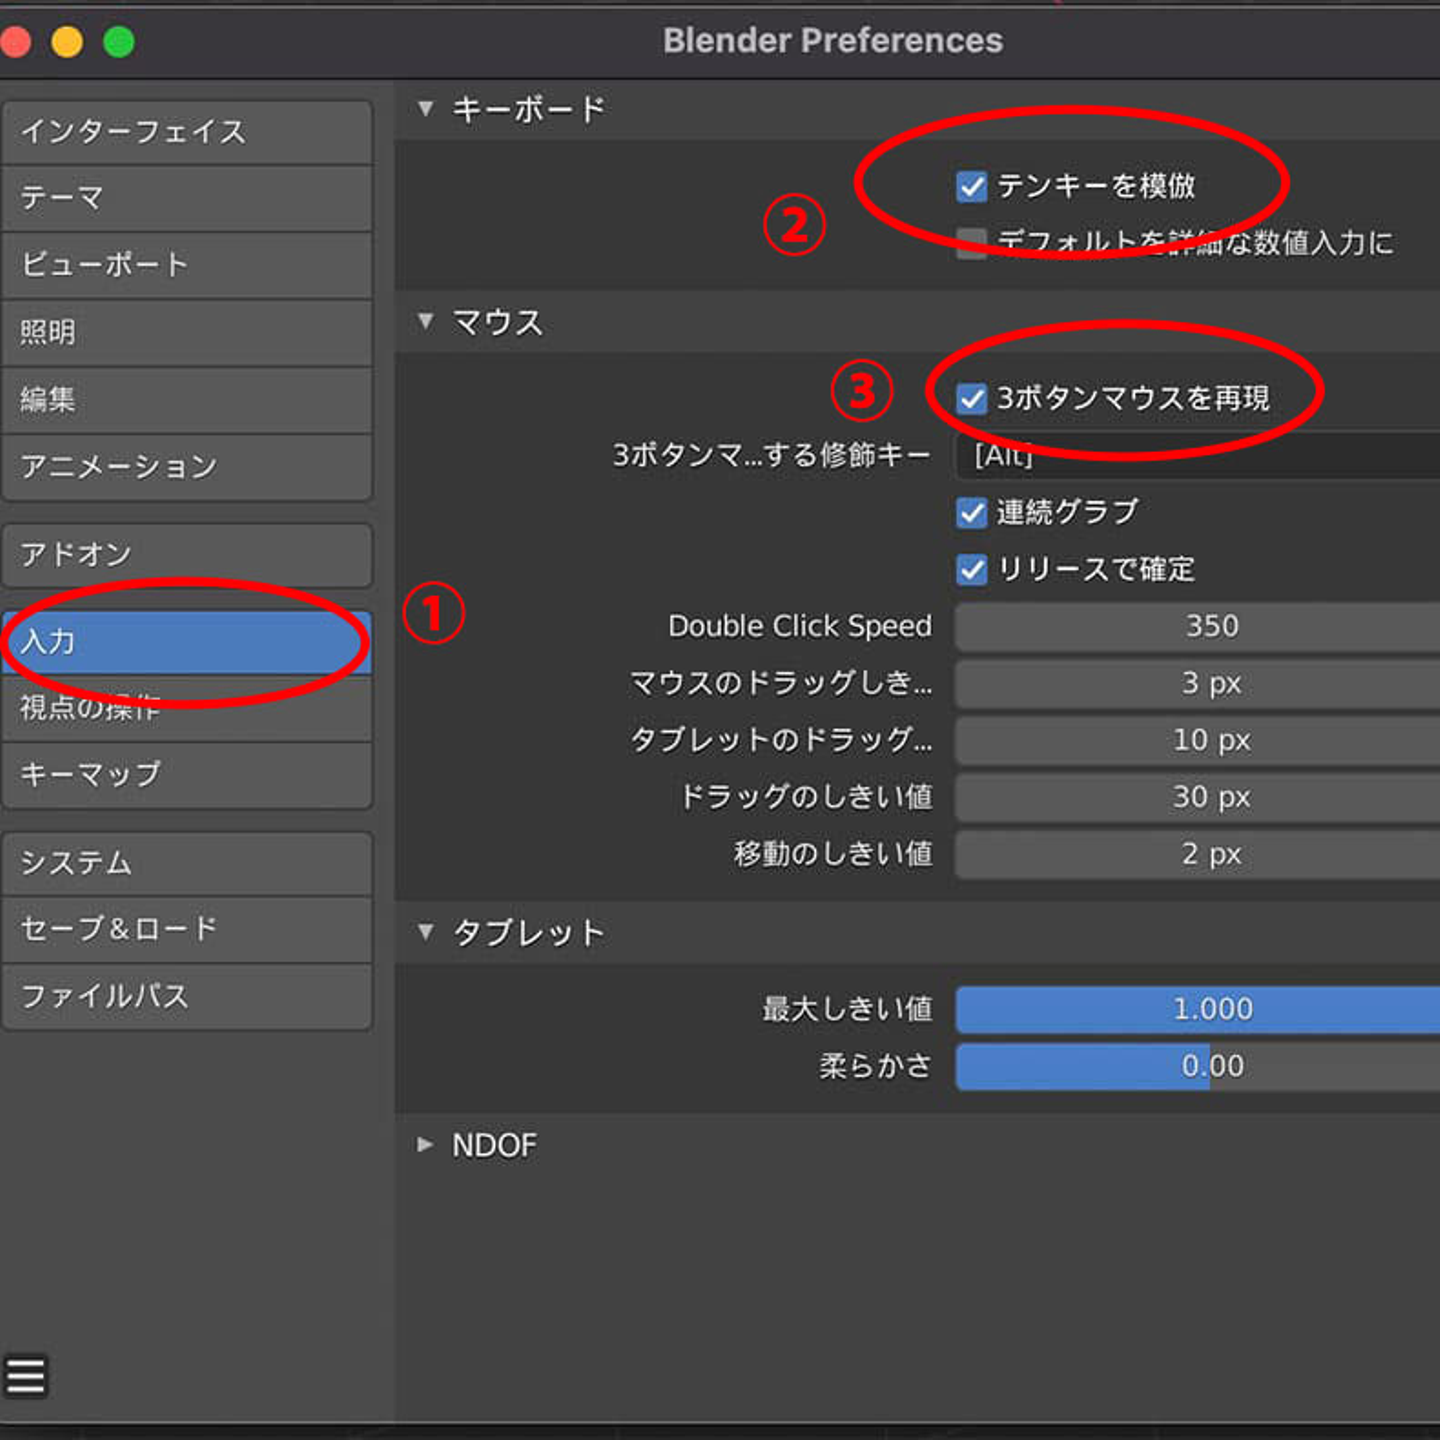This screenshot has height=1440, width=1440.
Task: Click the Double Click Speed label
Action: [800, 627]
